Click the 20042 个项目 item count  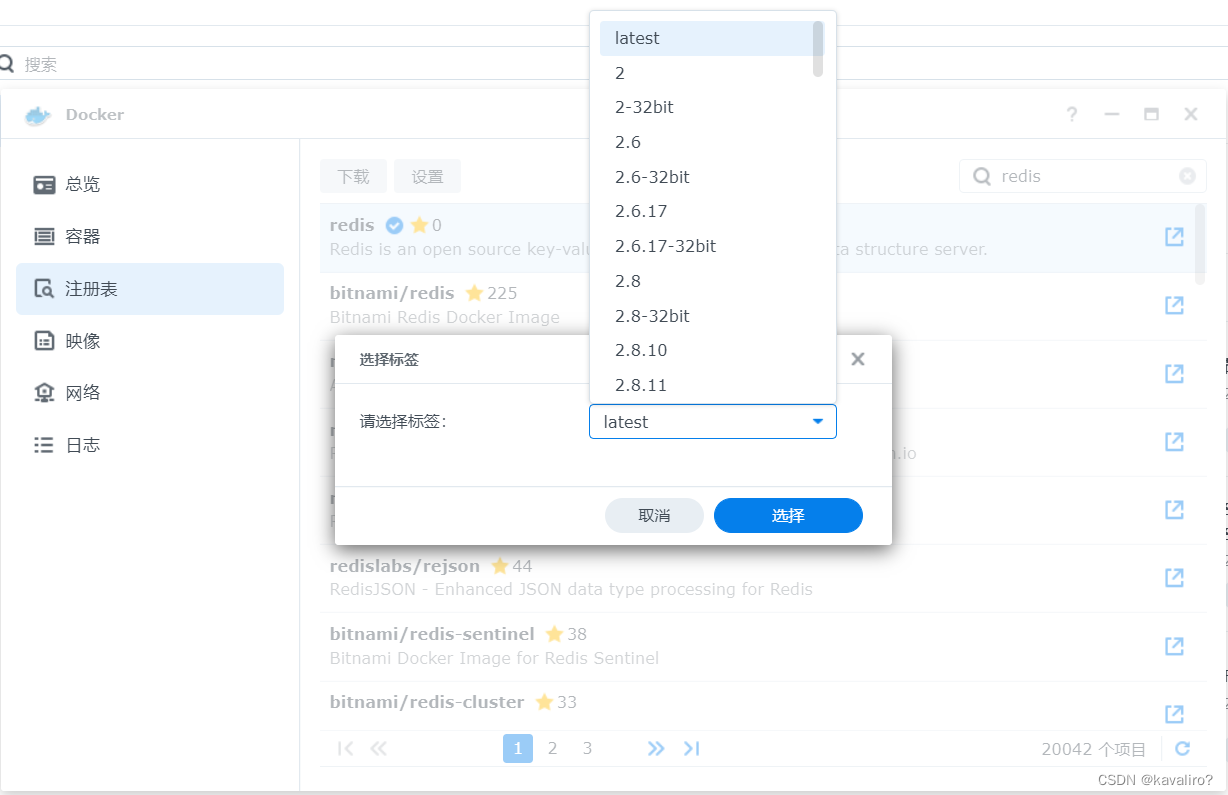click(1093, 749)
